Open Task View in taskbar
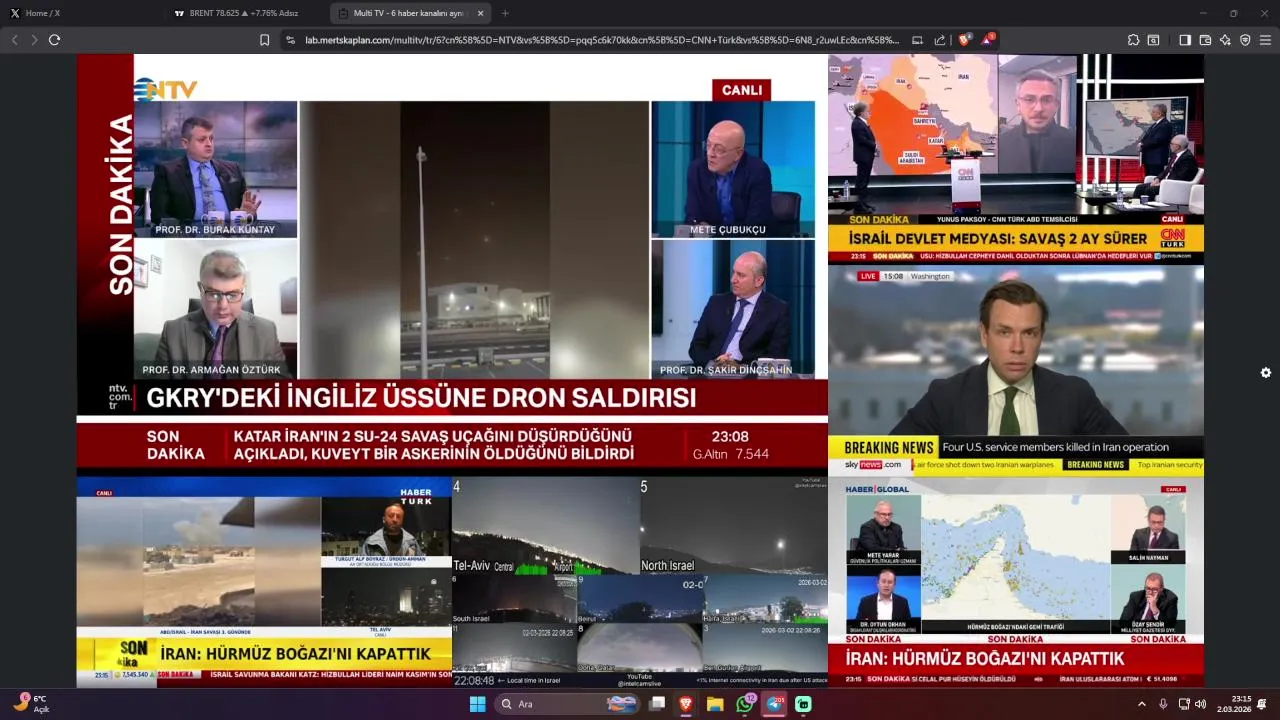Screen dimensions: 1280x720 [657, 704]
